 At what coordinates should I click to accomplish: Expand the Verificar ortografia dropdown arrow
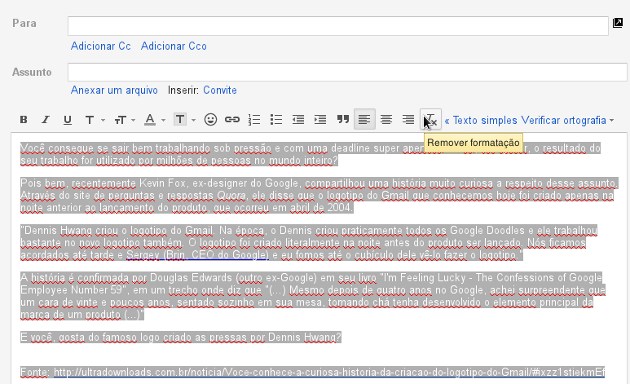click(612, 121)
